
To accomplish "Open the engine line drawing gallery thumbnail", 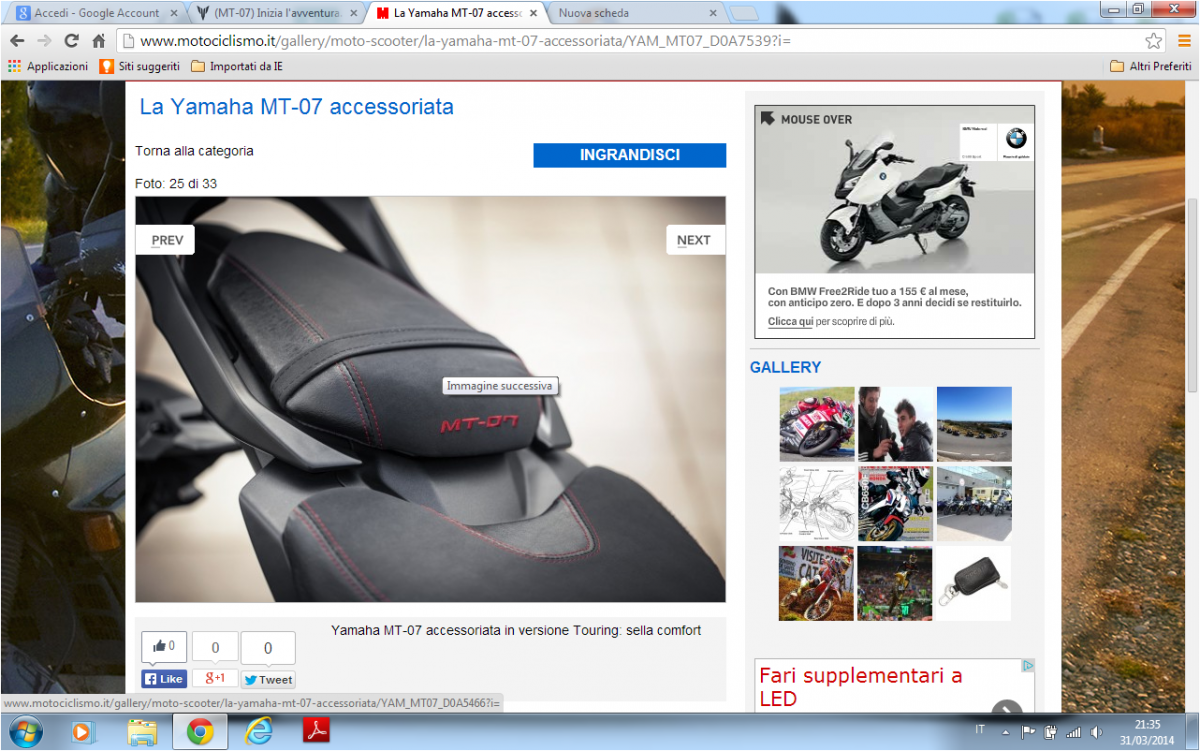I will pos(817,504).
